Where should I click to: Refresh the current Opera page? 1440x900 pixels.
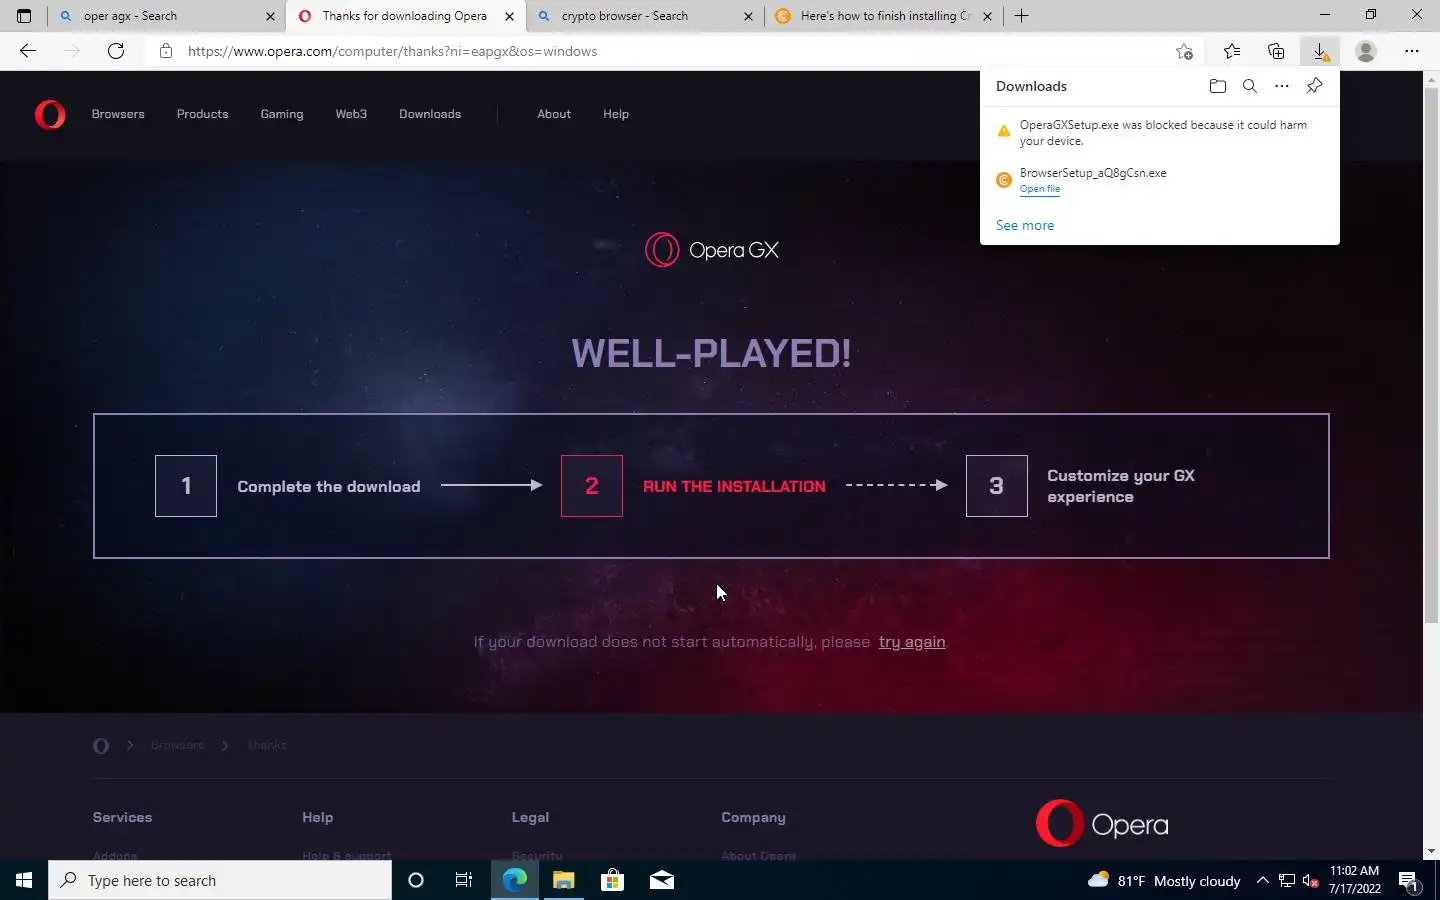(x=116, y=51)
